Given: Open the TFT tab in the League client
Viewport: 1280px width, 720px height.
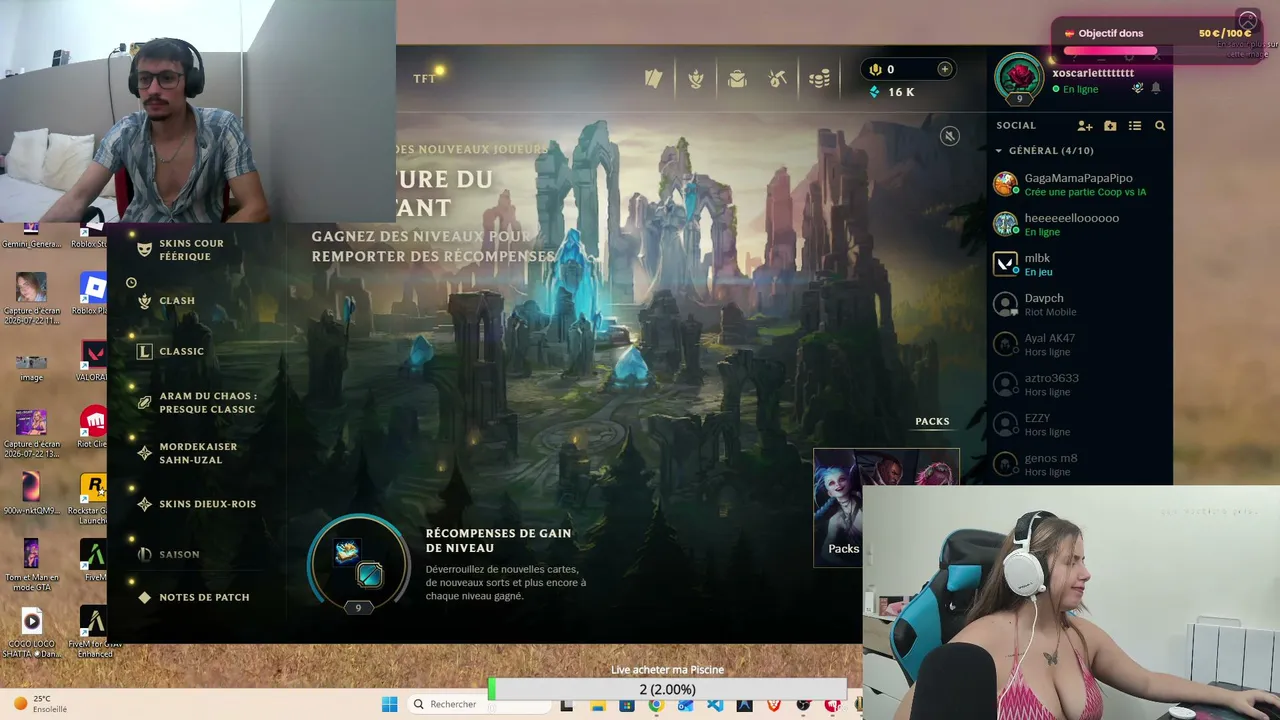Looking at the screenshot, I should [x=424, y=78].
